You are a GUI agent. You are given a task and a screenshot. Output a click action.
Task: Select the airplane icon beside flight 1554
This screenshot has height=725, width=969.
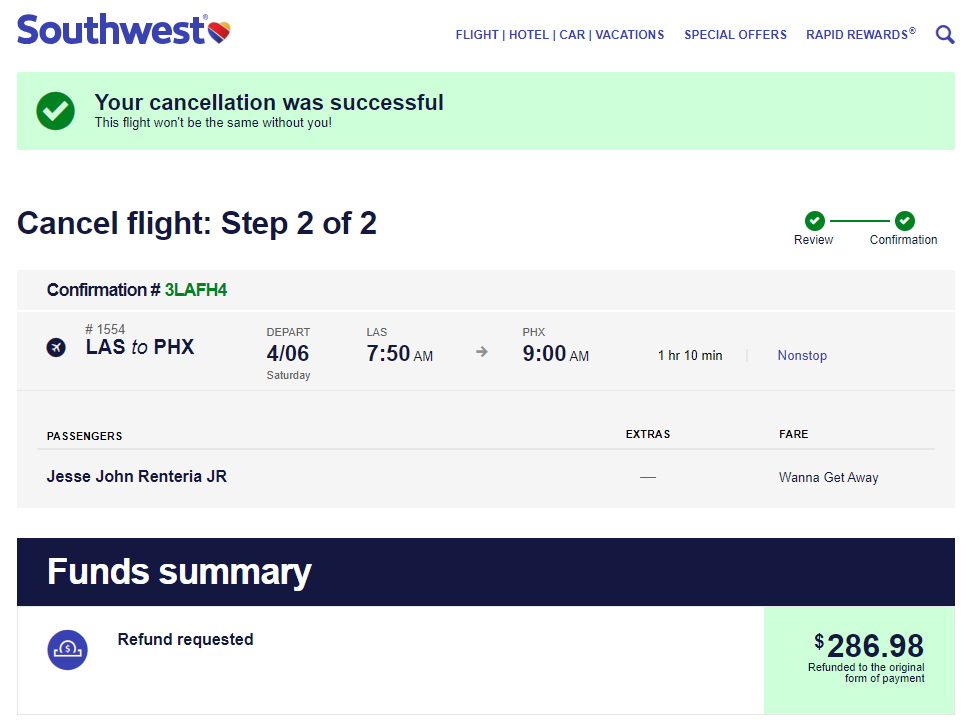coord(56,348)
